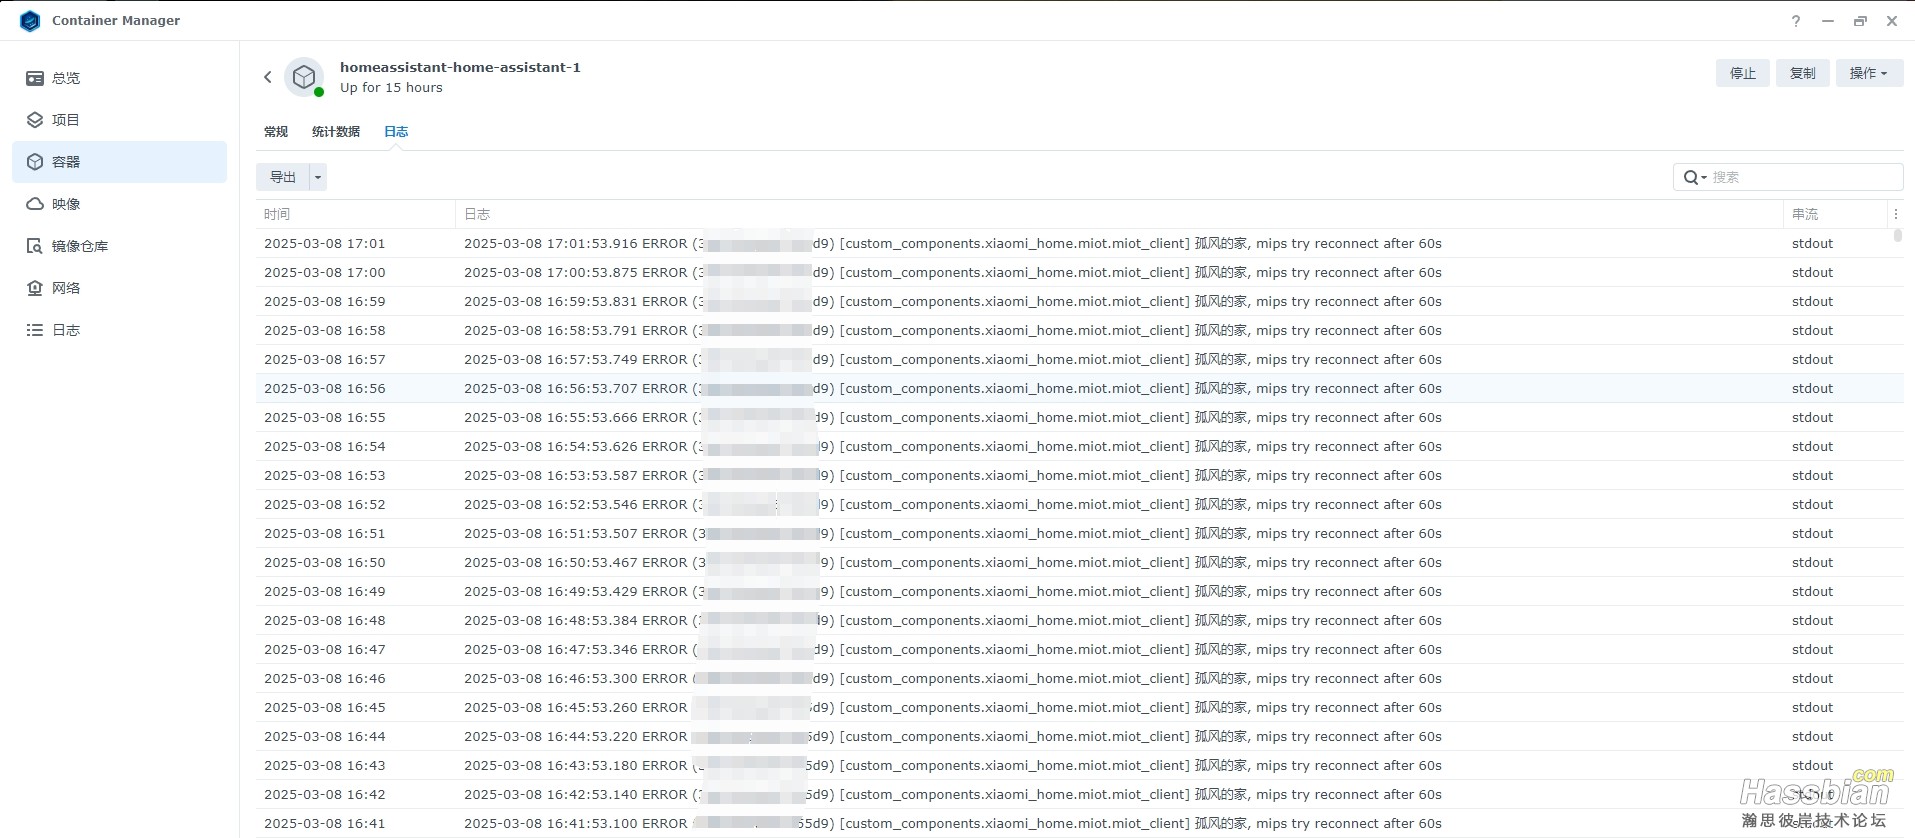Click the 复制 duplicate button
This screenshot has width=1915, height=838.
1803,73
